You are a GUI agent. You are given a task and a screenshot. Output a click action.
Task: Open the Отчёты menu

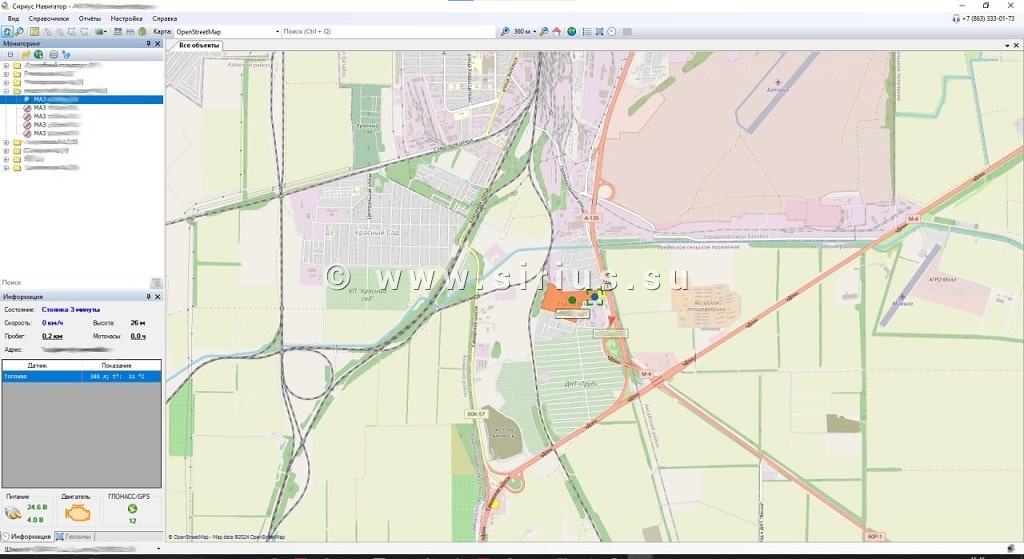tap(89, 18)
